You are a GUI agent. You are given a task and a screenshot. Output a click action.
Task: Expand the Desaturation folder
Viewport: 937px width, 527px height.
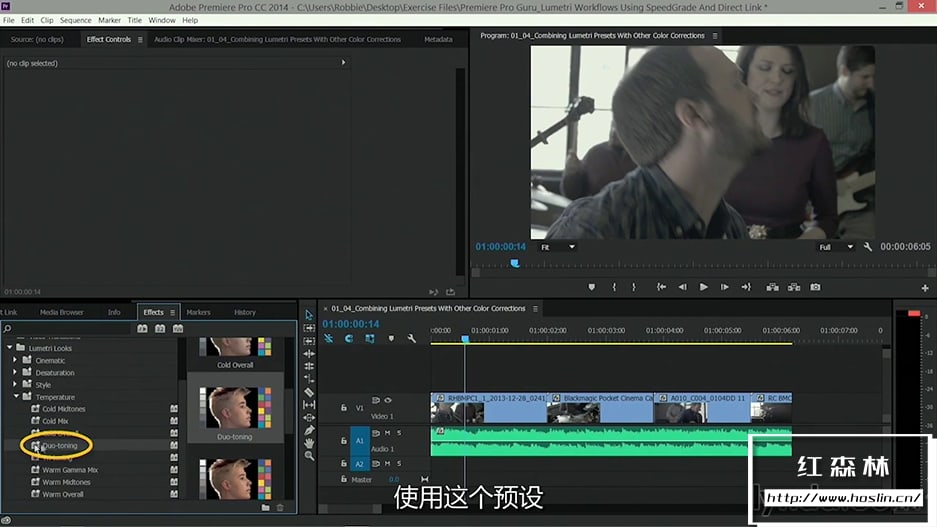tap(15, 372)
